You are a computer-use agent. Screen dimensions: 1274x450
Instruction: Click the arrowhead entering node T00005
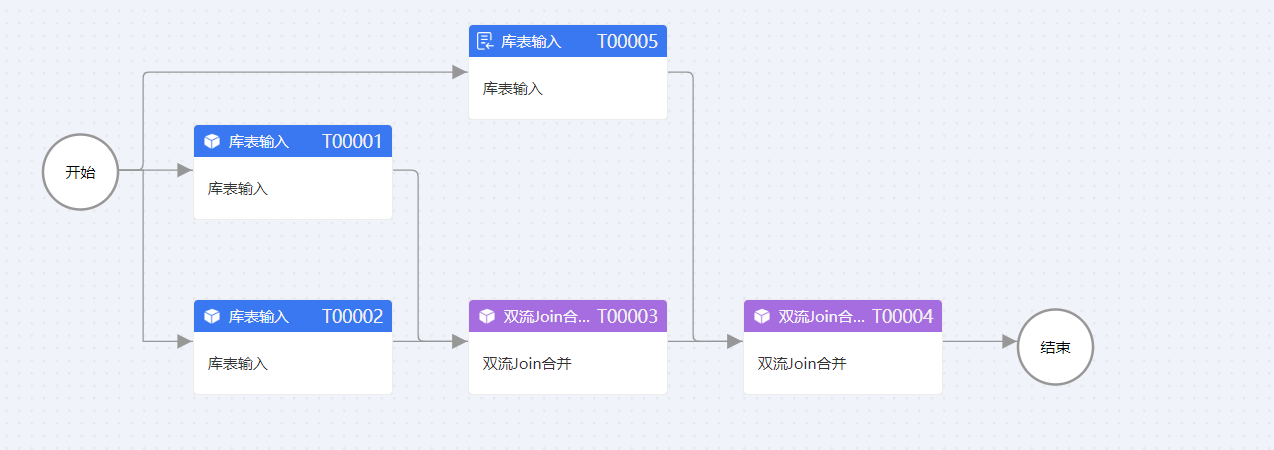coord(459,72)
